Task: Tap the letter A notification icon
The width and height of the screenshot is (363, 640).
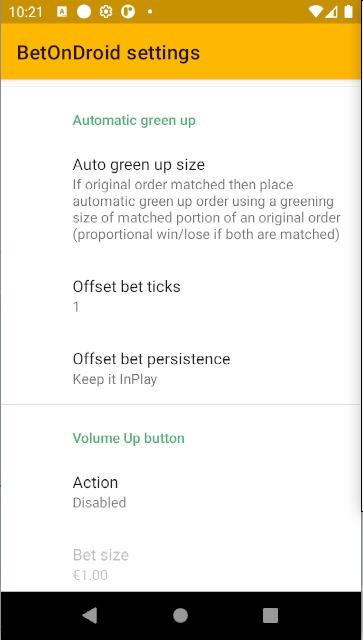Action: click(63, 12)
